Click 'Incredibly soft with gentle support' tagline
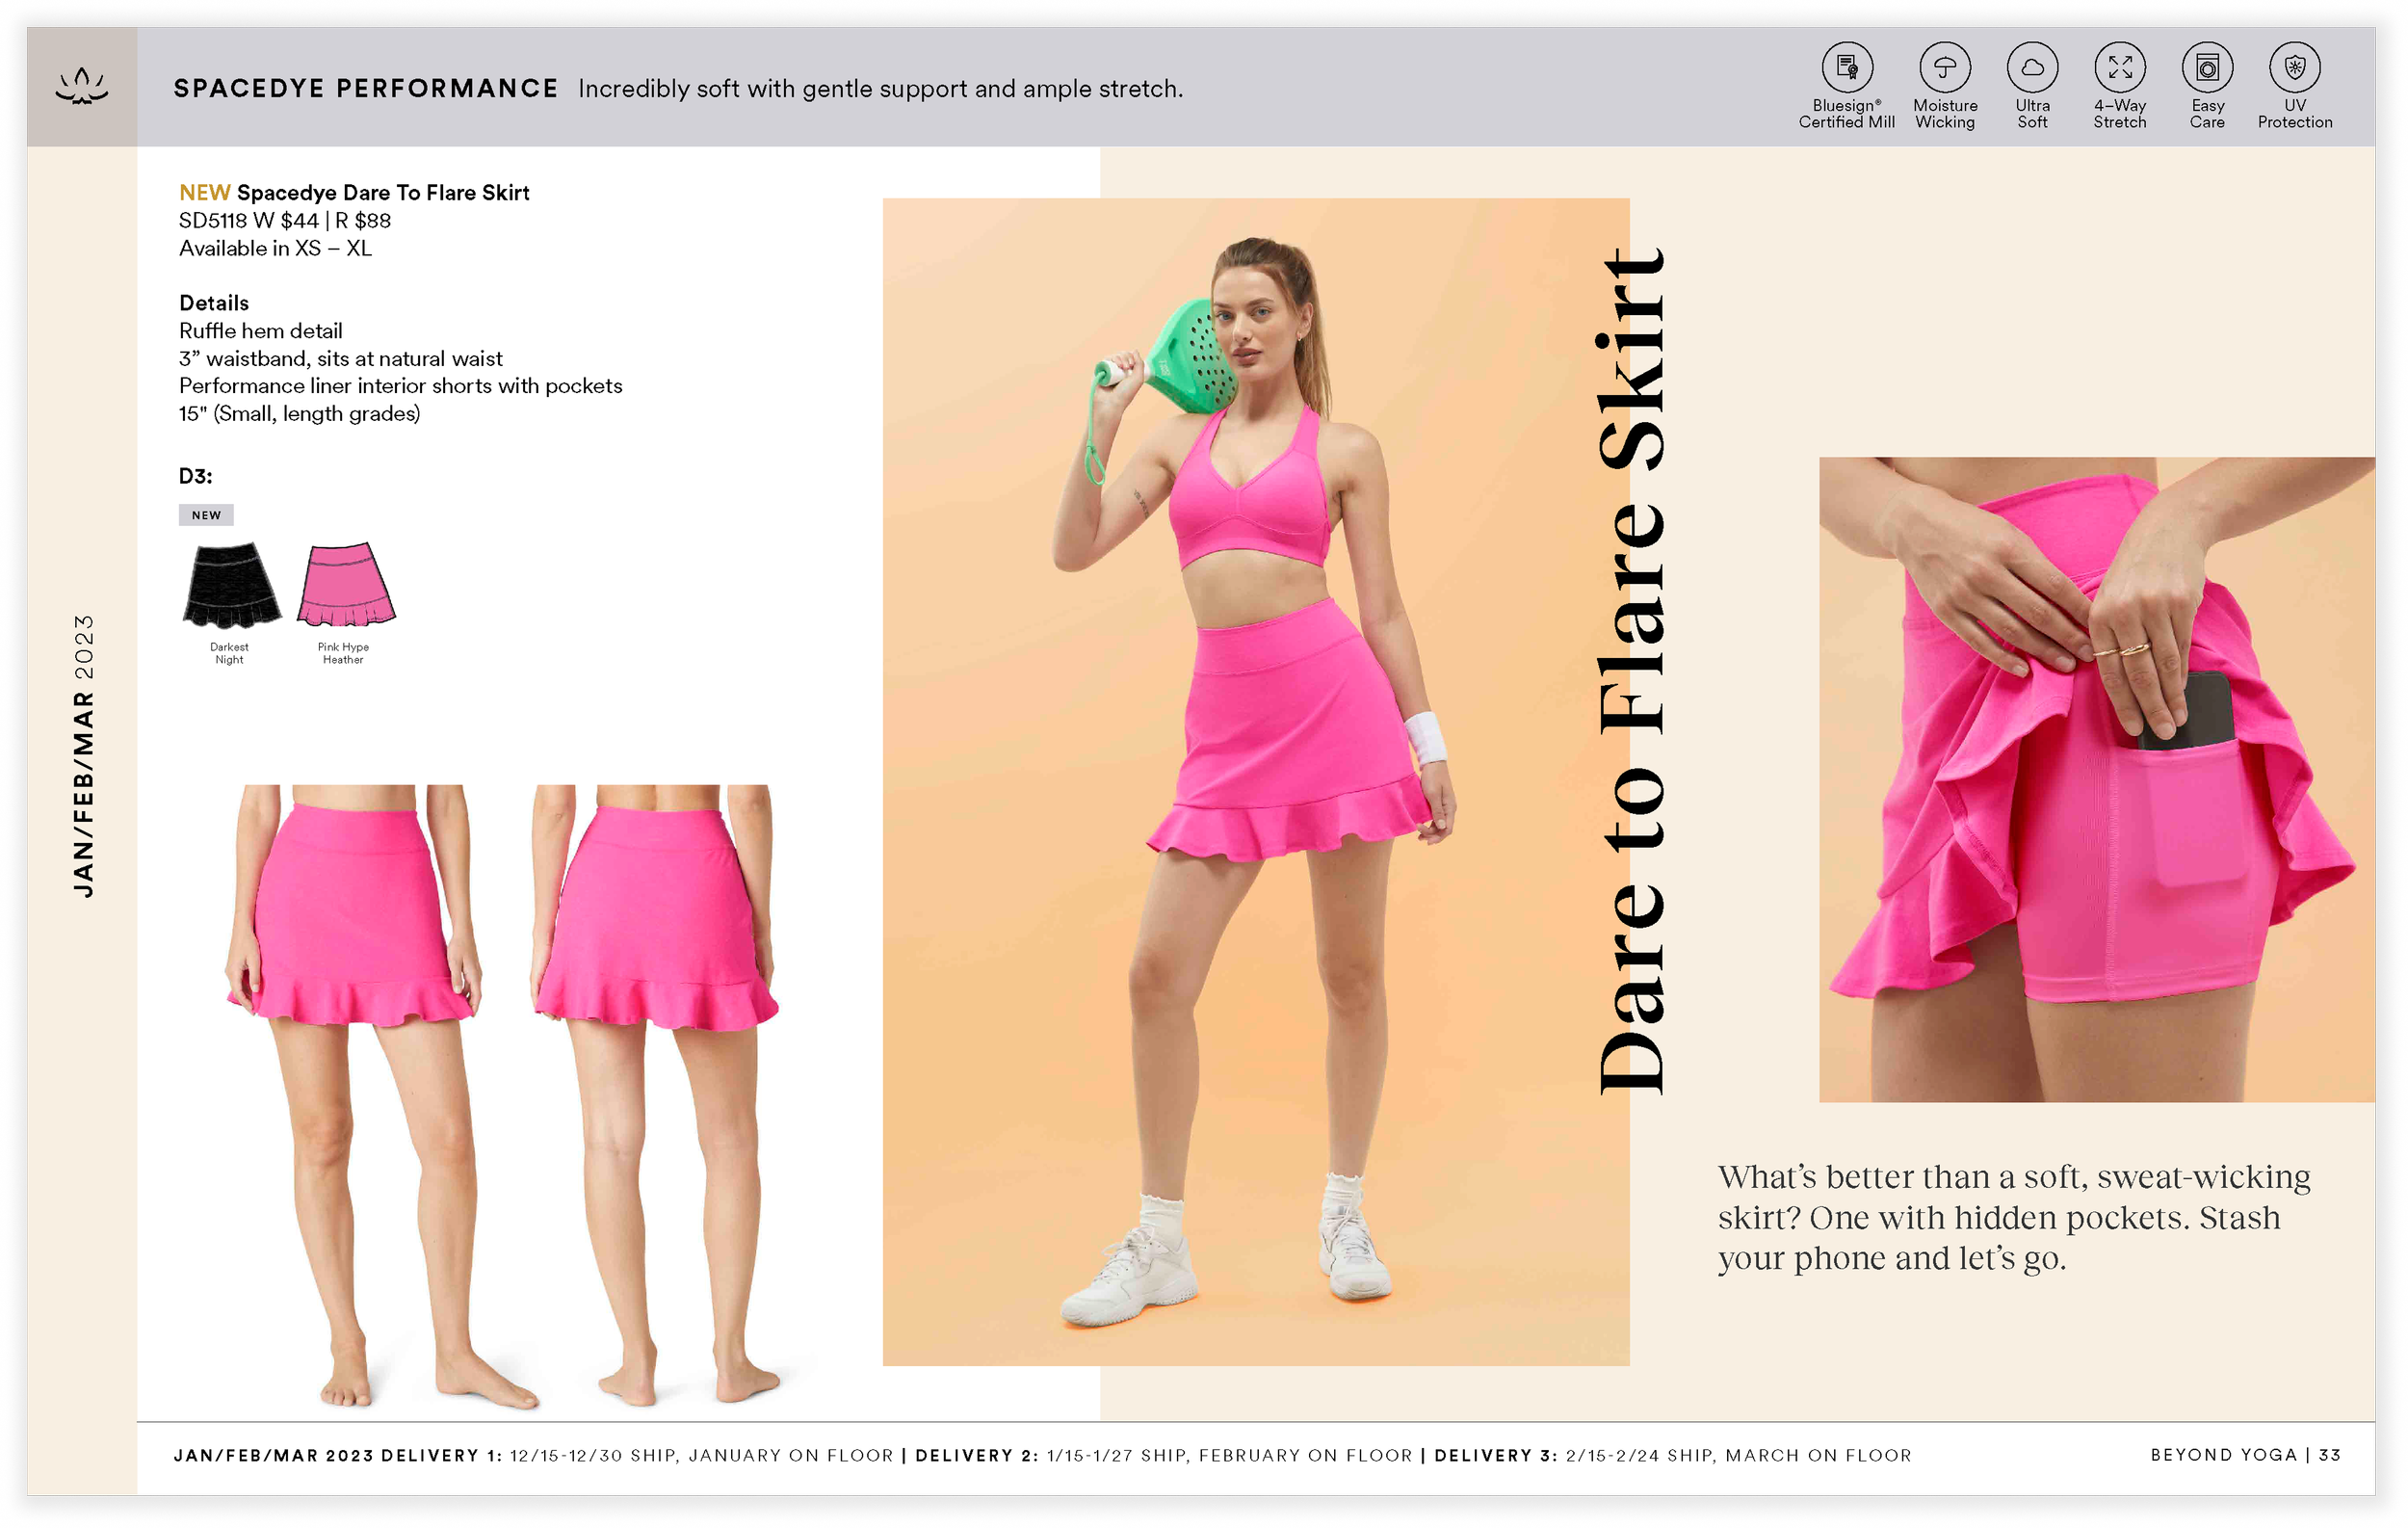2408x1528 pixels. [x=881, y=89]
